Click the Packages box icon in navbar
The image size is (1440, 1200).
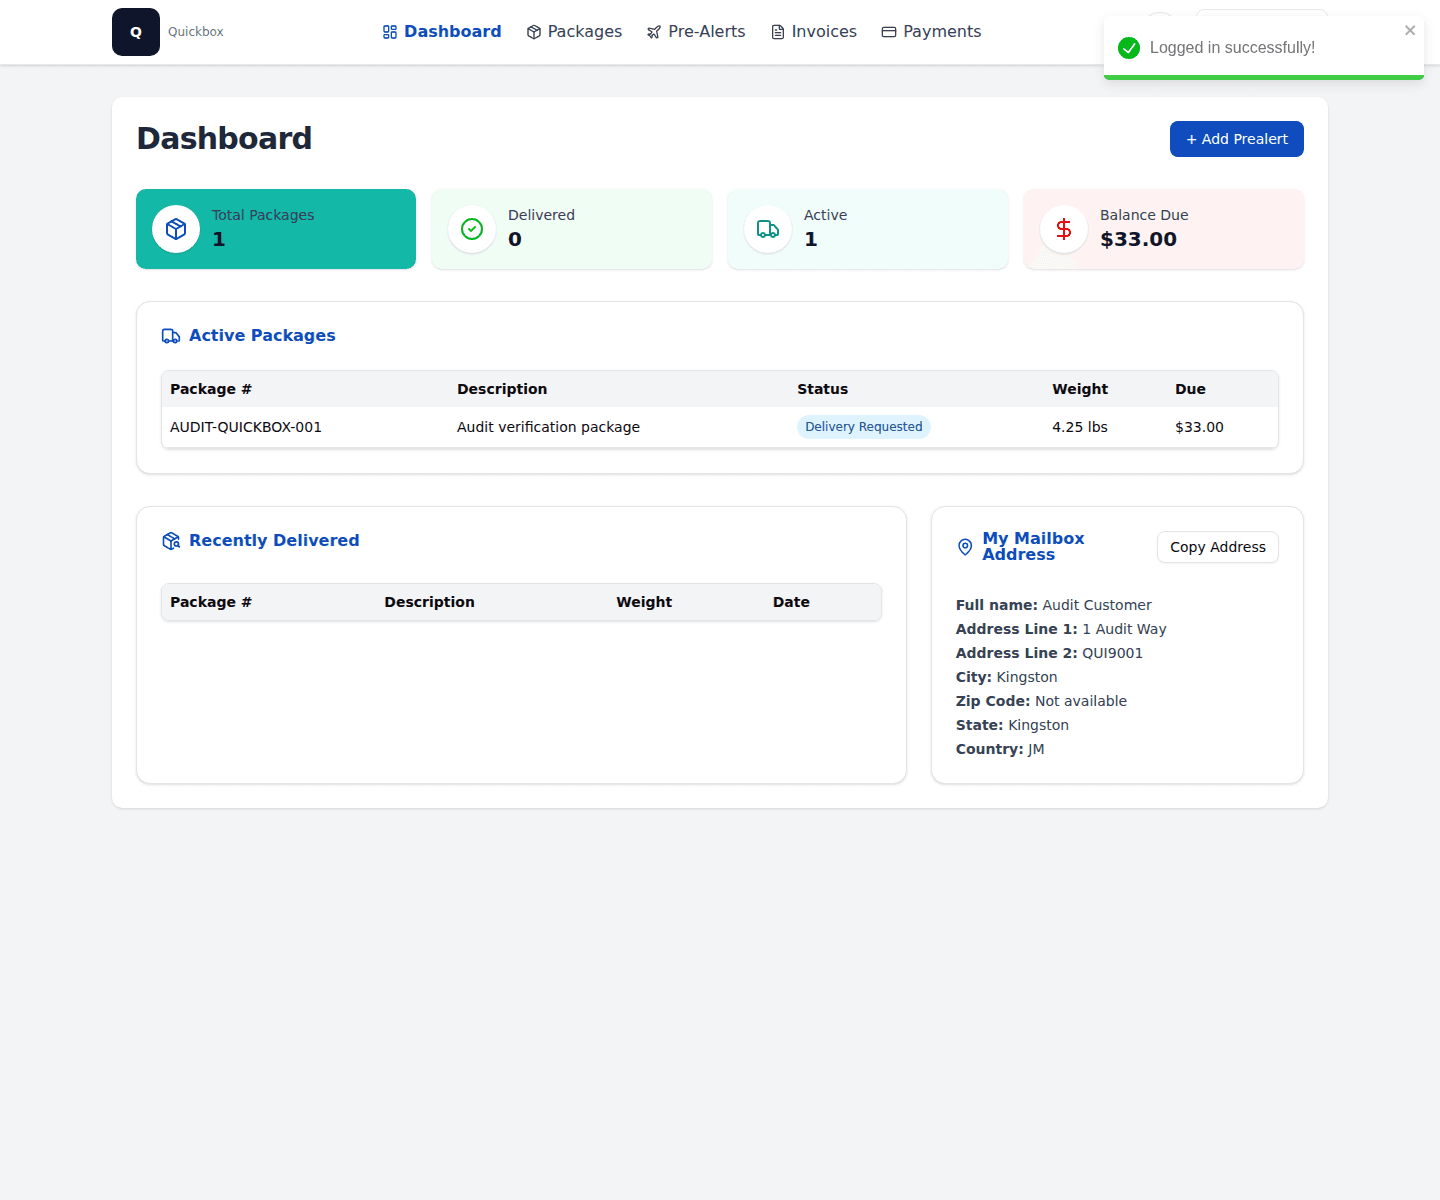pyautogui.click(x=534, y=31)
